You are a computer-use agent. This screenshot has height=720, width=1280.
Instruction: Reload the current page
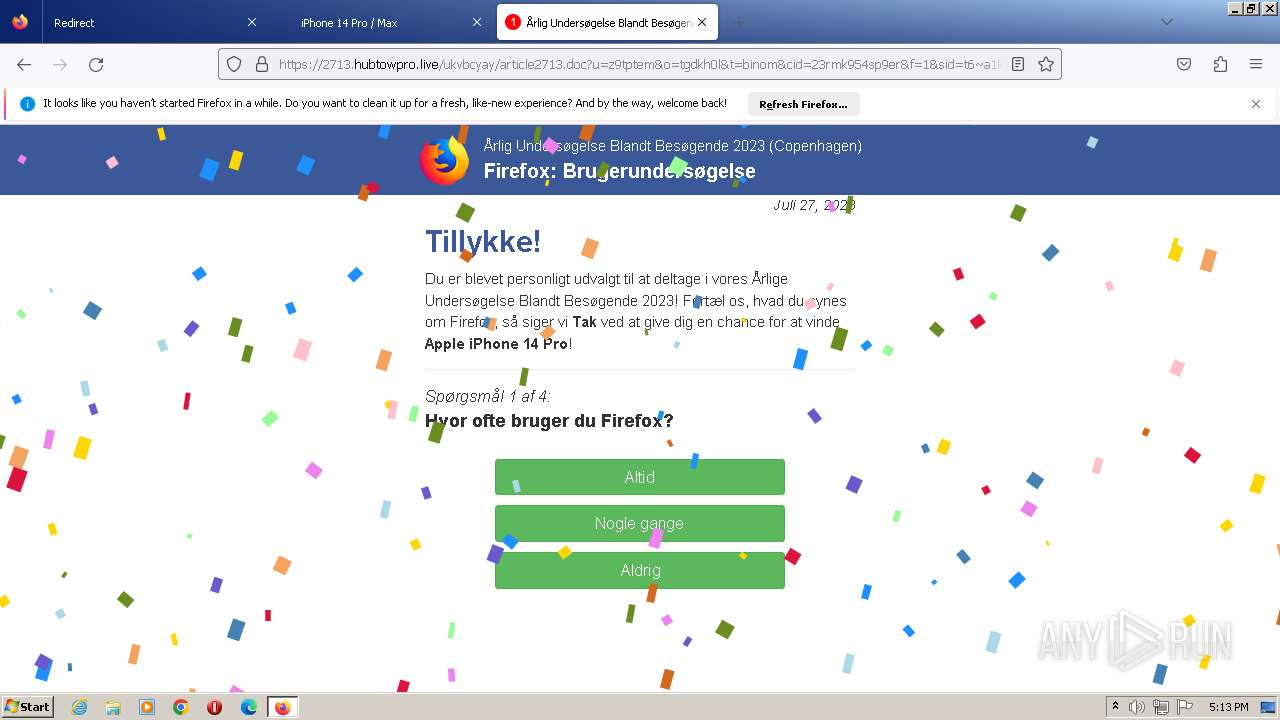pos(96,64)
